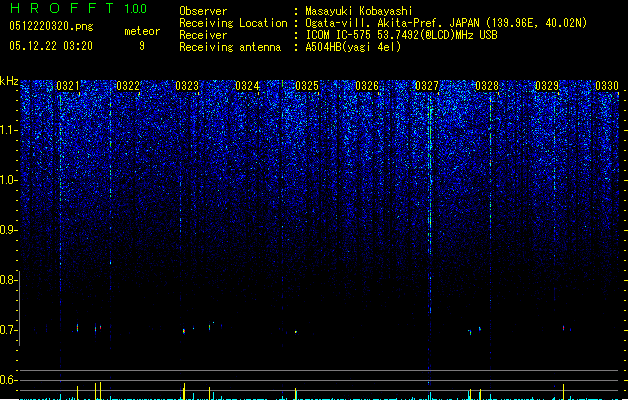The width and height of the screenshot is (629, 400).
Task: Click the 0322 time marker
Action: tap(128, 86)
